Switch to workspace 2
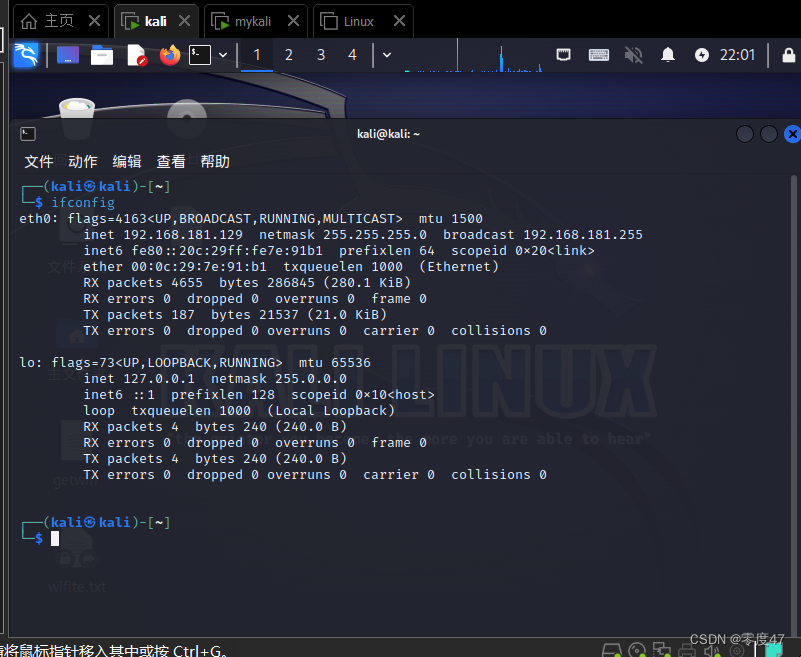Screen dimensions: 801x657 click(x=289, y=55)
